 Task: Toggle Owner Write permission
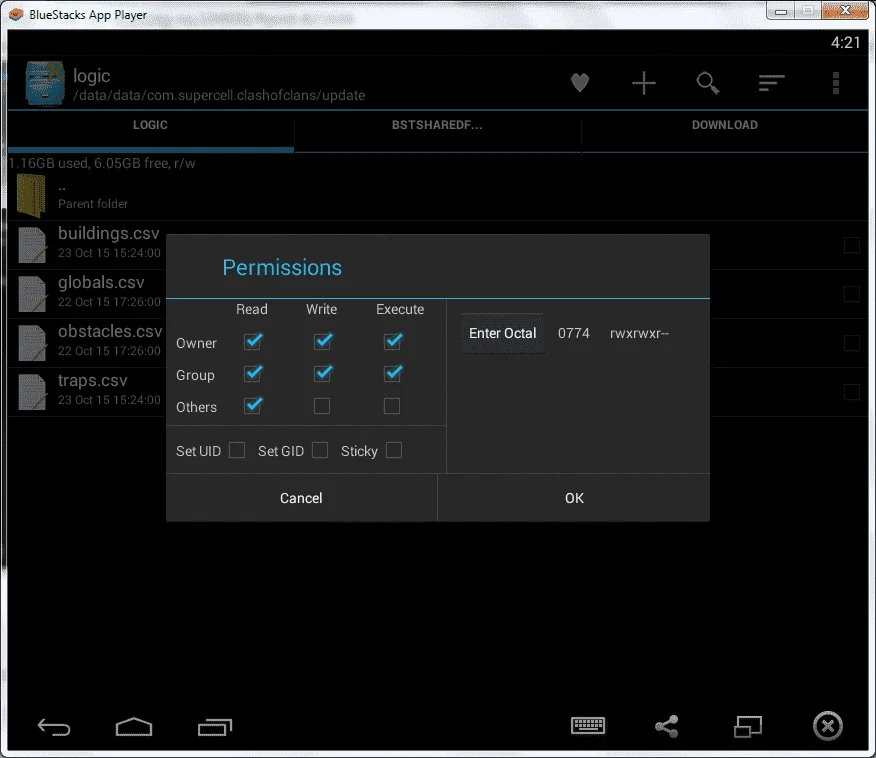(x=323, y=341)
